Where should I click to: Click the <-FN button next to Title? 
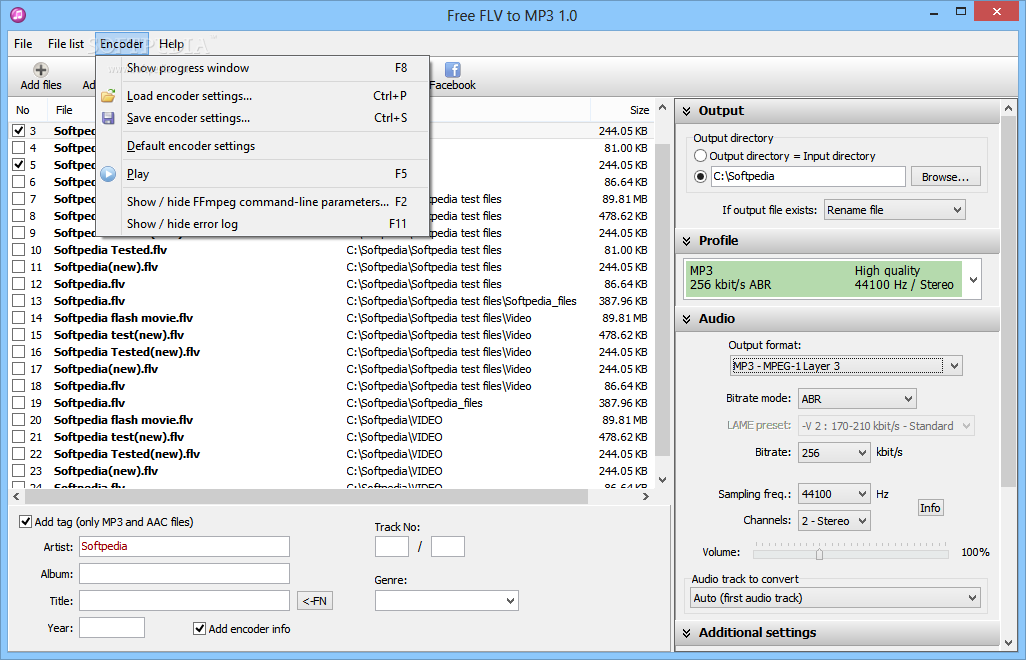[x=315, y=600]
